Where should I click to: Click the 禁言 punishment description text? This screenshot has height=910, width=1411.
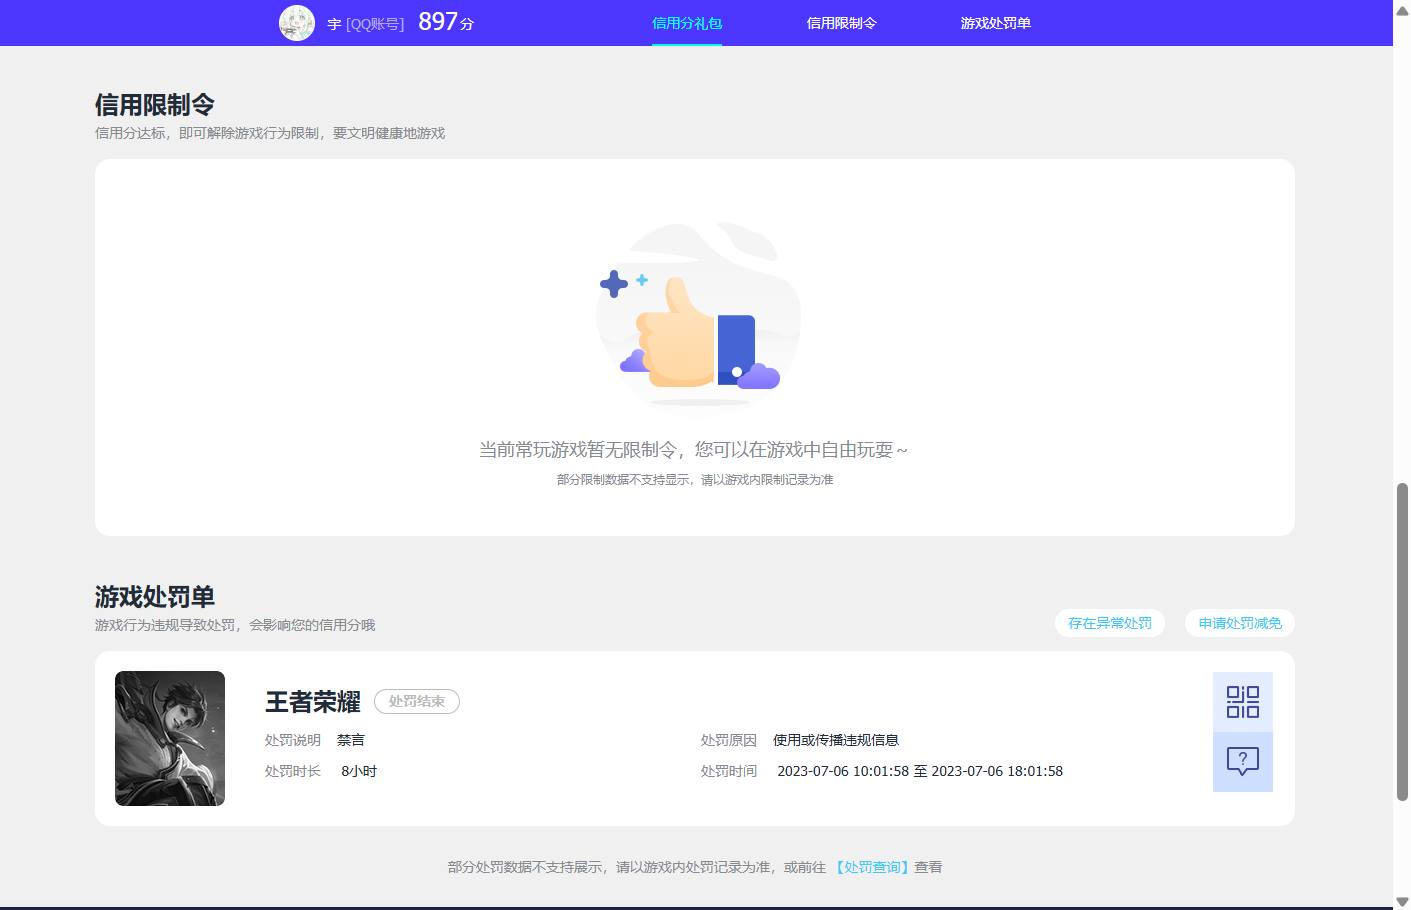click(351, 740)
